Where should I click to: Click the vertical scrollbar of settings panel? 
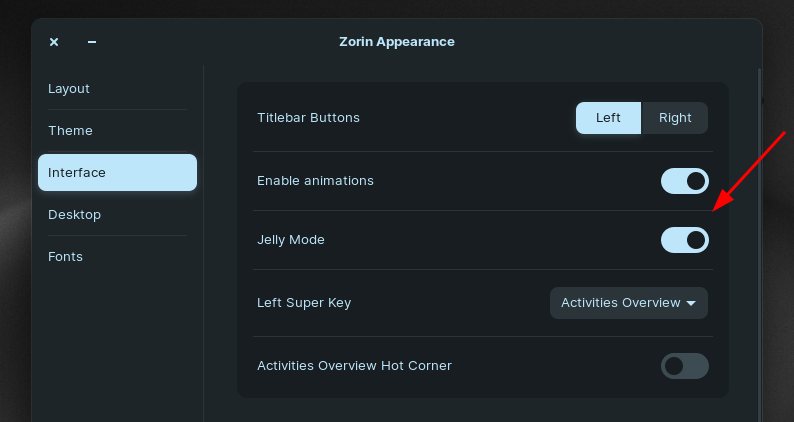pos(759,240)
